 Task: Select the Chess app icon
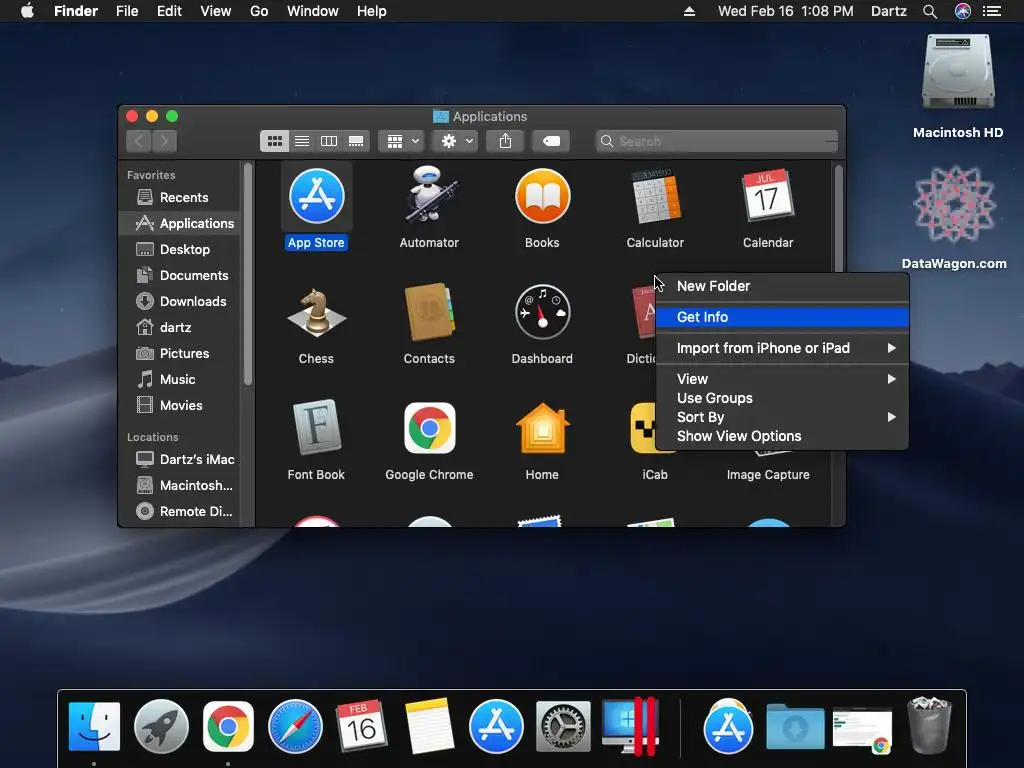coord(317,313)
